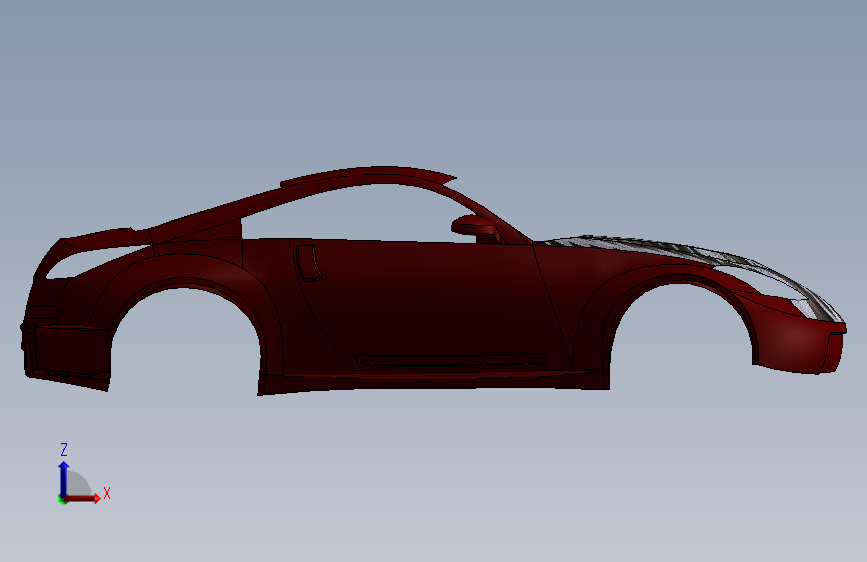
Task: Select the long side skirt slot
Action: (x=451, y=360)
